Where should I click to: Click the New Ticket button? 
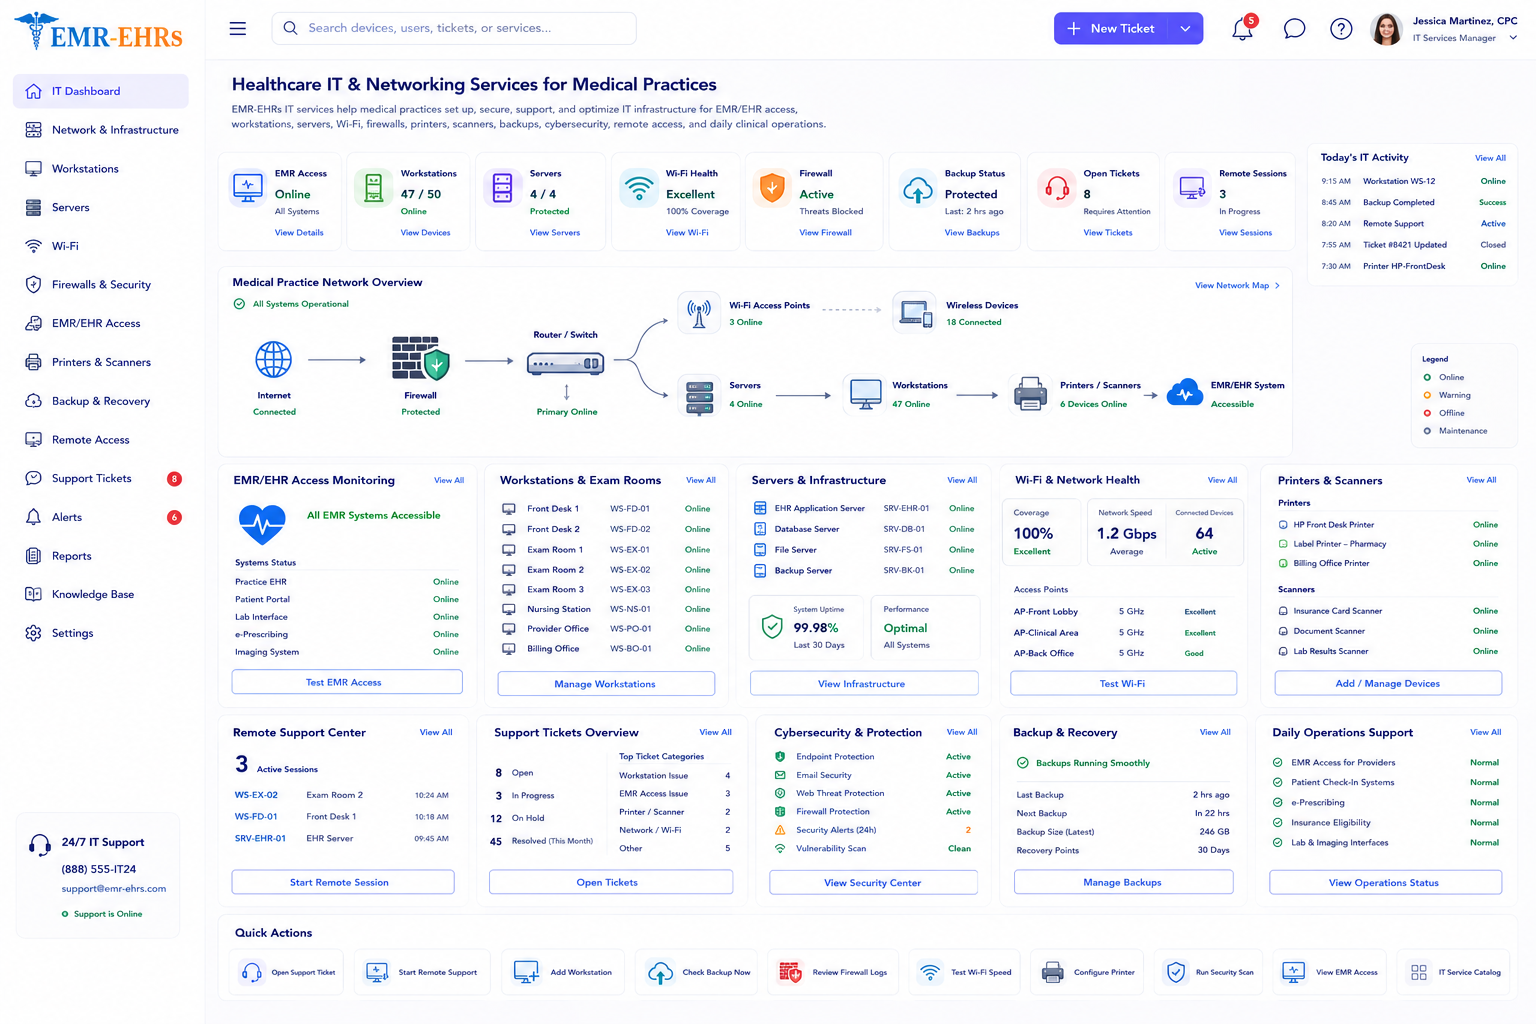(1112, 29)
